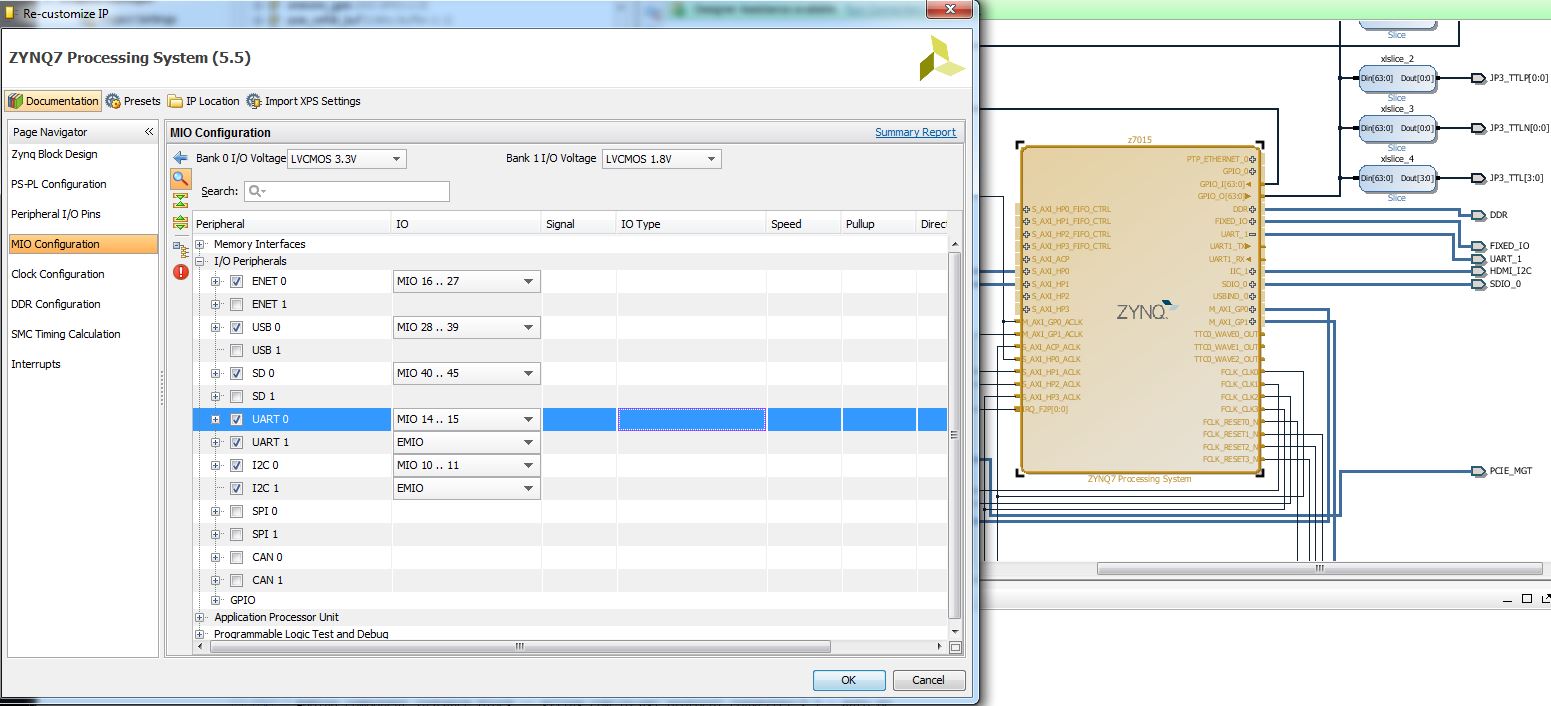Click the blue back arrow icon
Screen dimensions: 1551x706
pos(181,158)
